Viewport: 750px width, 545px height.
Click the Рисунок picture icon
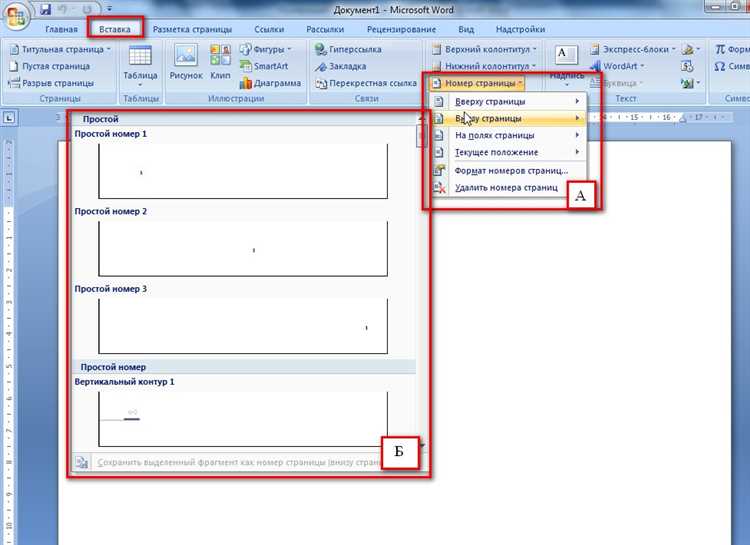point(186,56)
